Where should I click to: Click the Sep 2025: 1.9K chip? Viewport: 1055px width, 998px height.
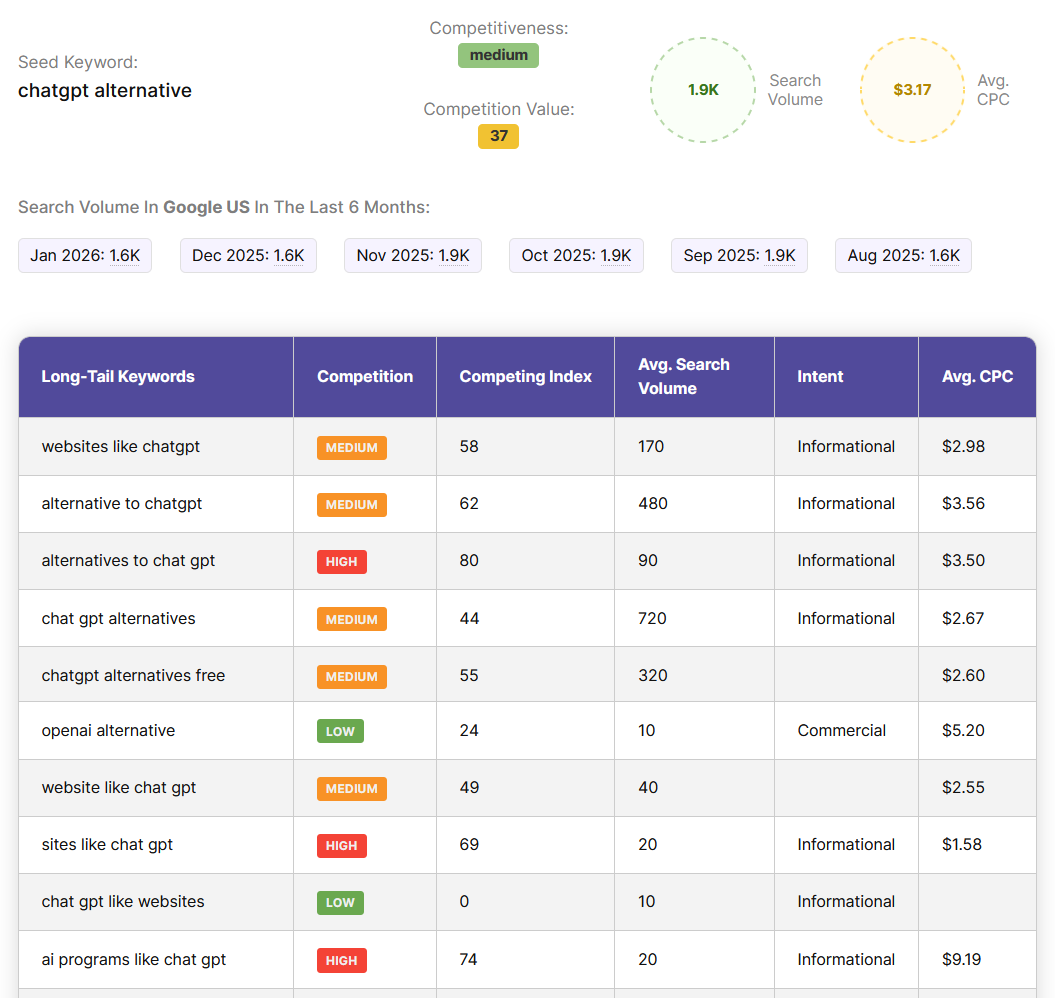pyautogui.click(x=739, y=255)
